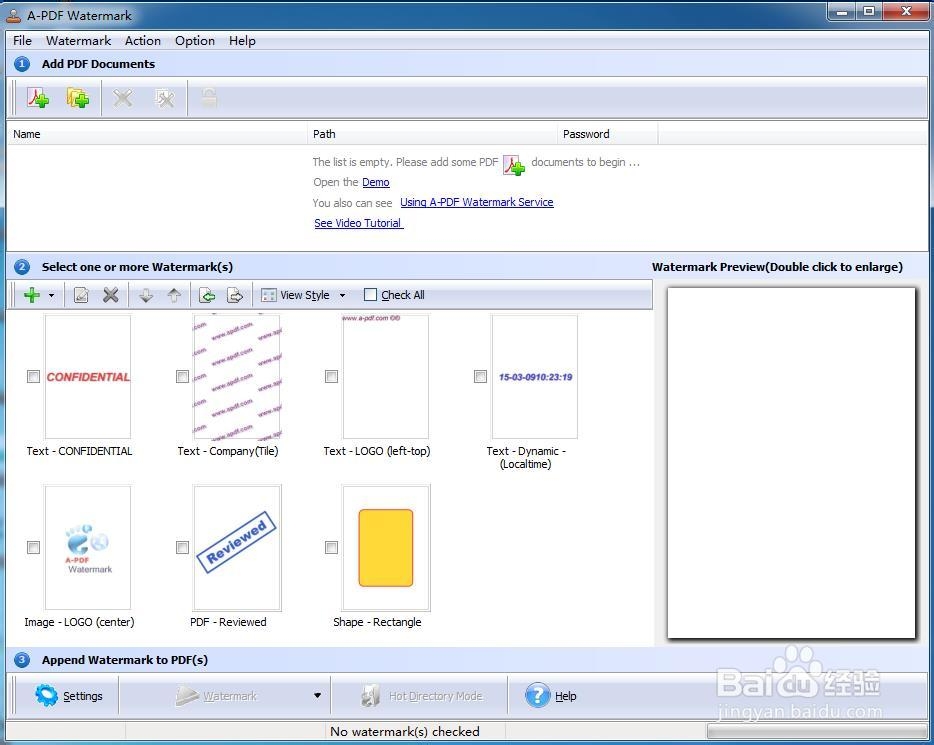
Task: Click the 'Image - LOGO (center)' label
Action: (x=79, y=622)
